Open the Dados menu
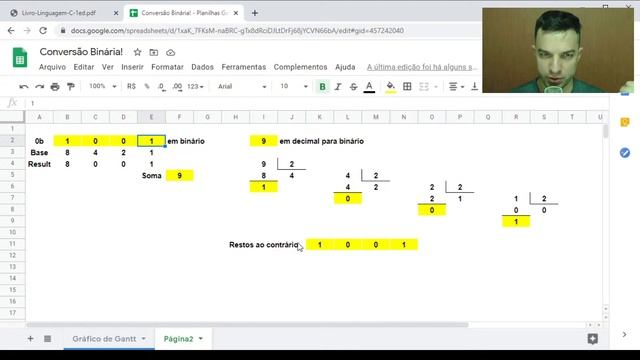 click(x=202, y=67)
